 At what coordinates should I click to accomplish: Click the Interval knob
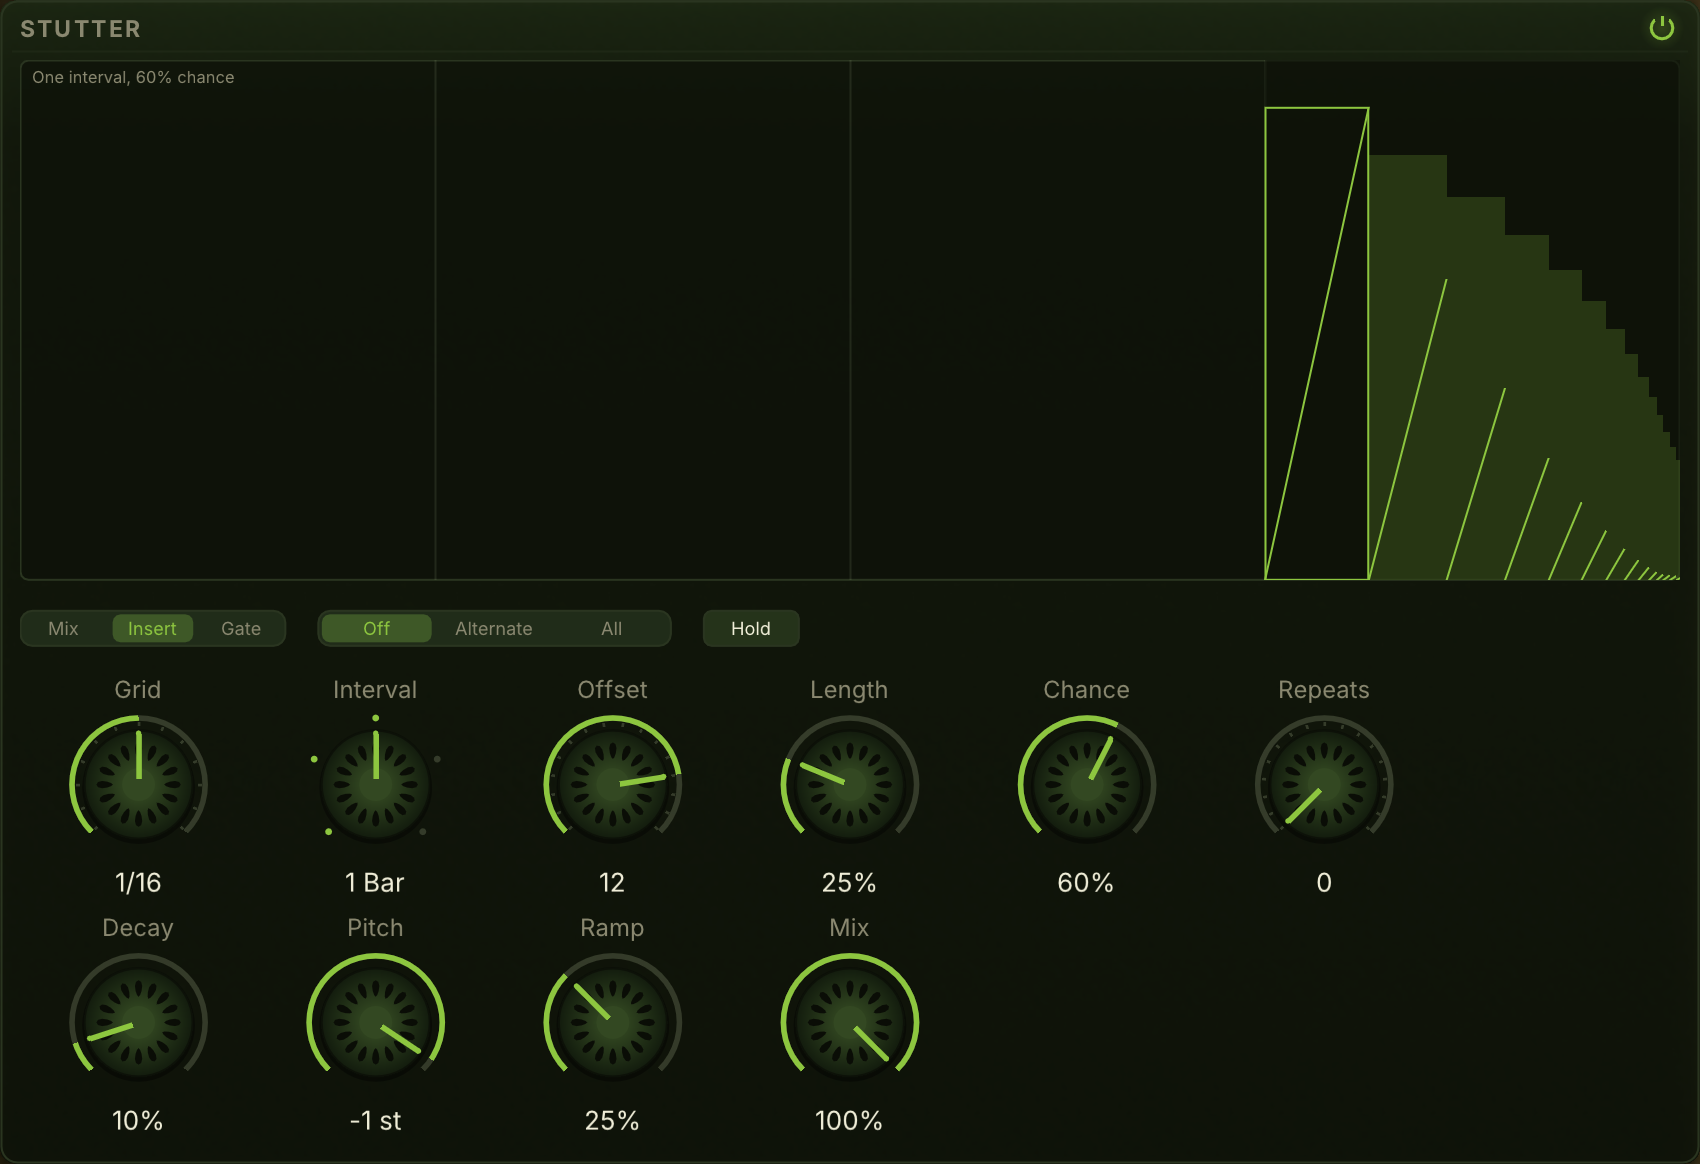(x=375, y=783)
